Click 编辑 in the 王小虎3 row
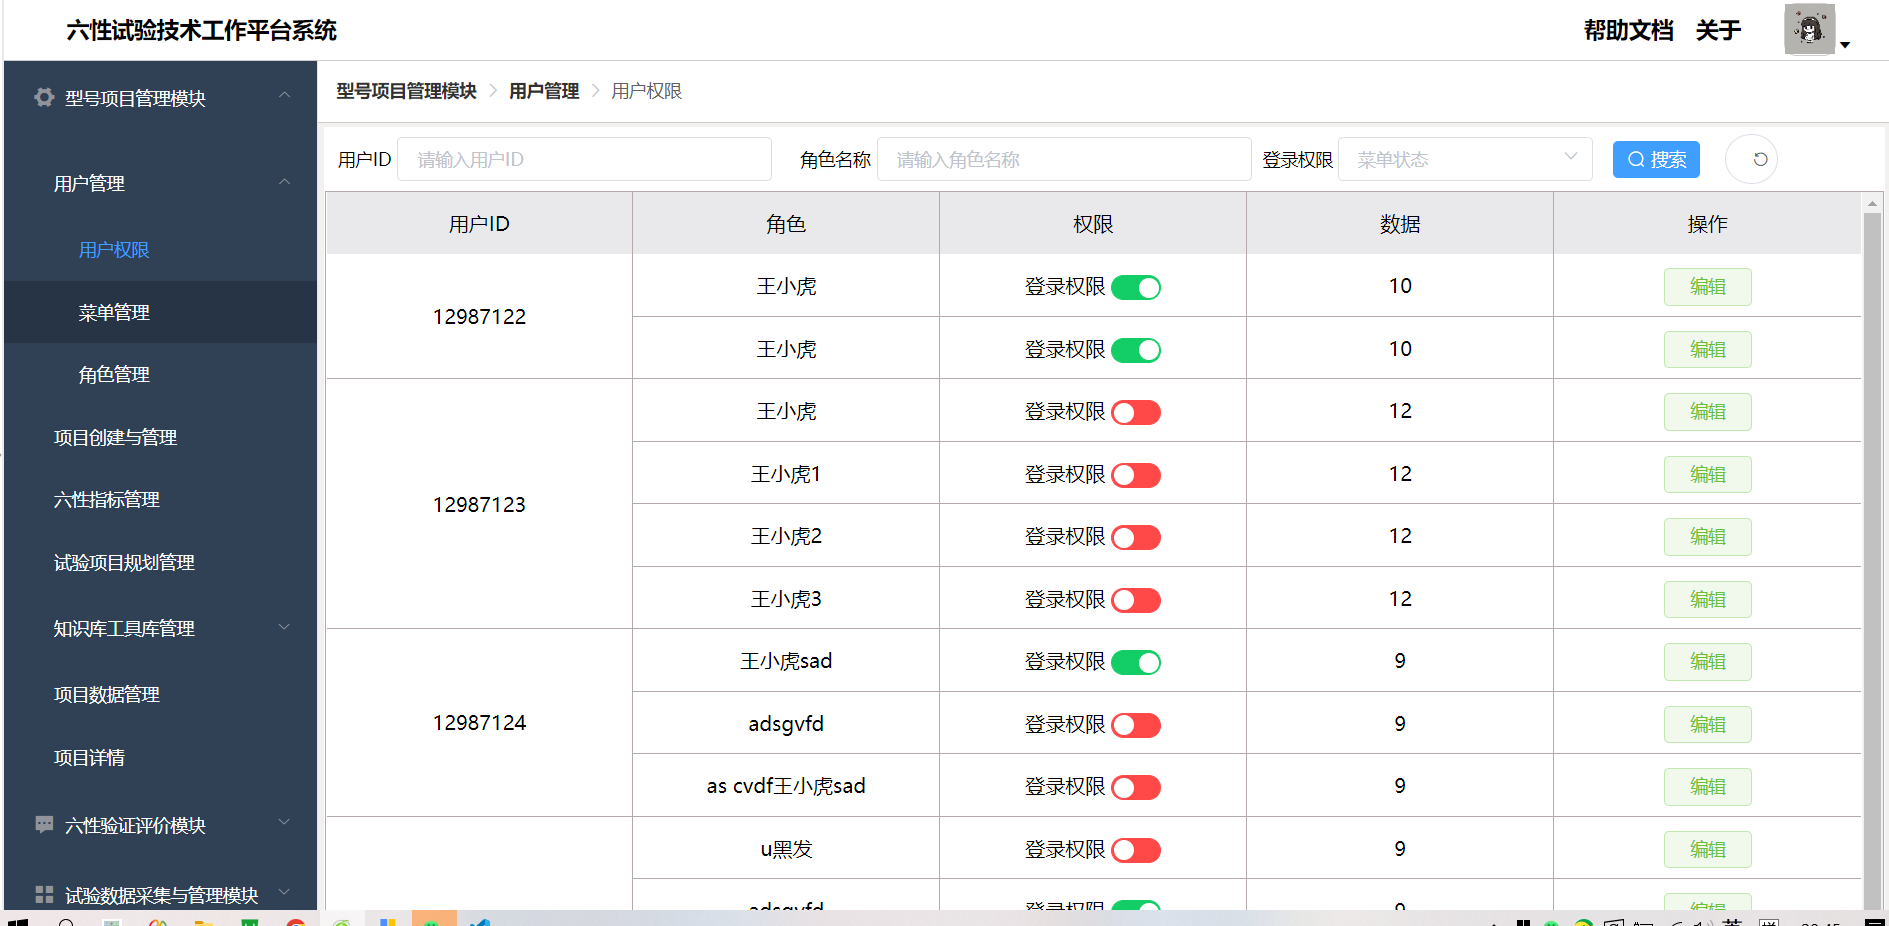The width and height of the screenshot is (1889, 926). [x=1707, y=600]
